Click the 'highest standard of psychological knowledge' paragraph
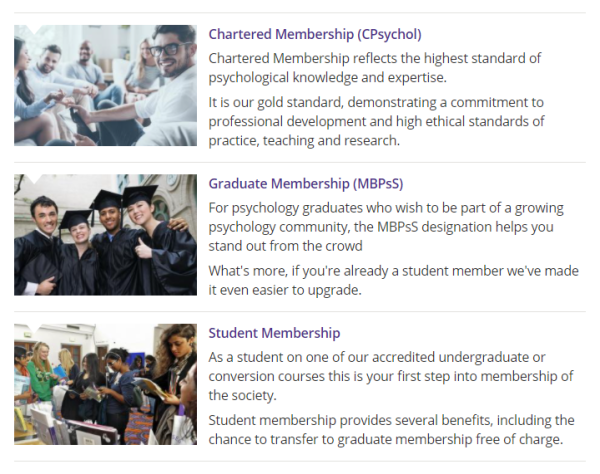Screen dimensions: 600x474 pyautogui.click(x=375, y=68)
